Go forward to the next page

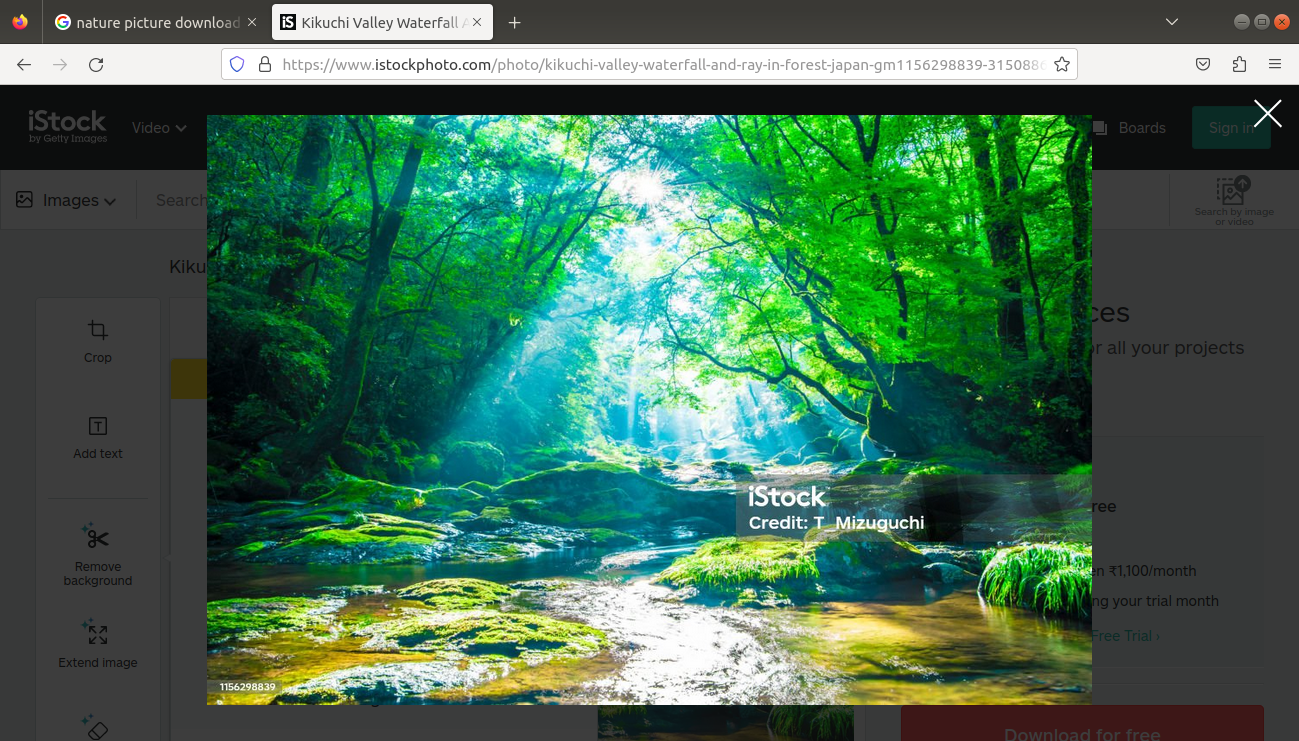(60, 64)
